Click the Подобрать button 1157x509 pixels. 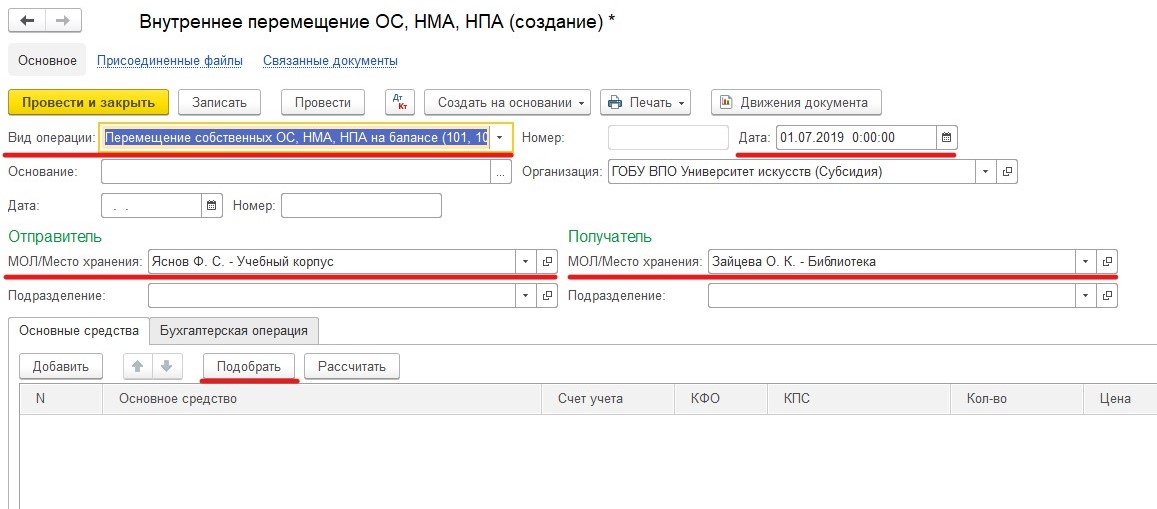point(249,366)
